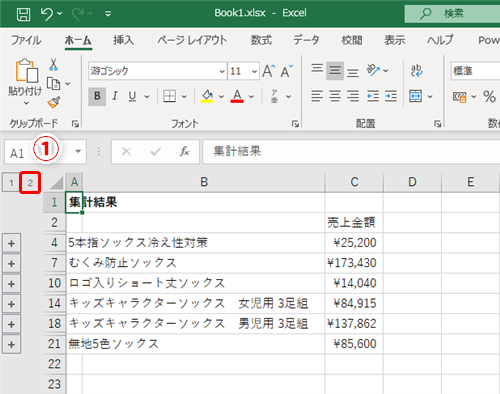Screen dimensions: 500x394
Task: Click the phonetic guide (ふりがな) icon
Action: click(274, 96)
